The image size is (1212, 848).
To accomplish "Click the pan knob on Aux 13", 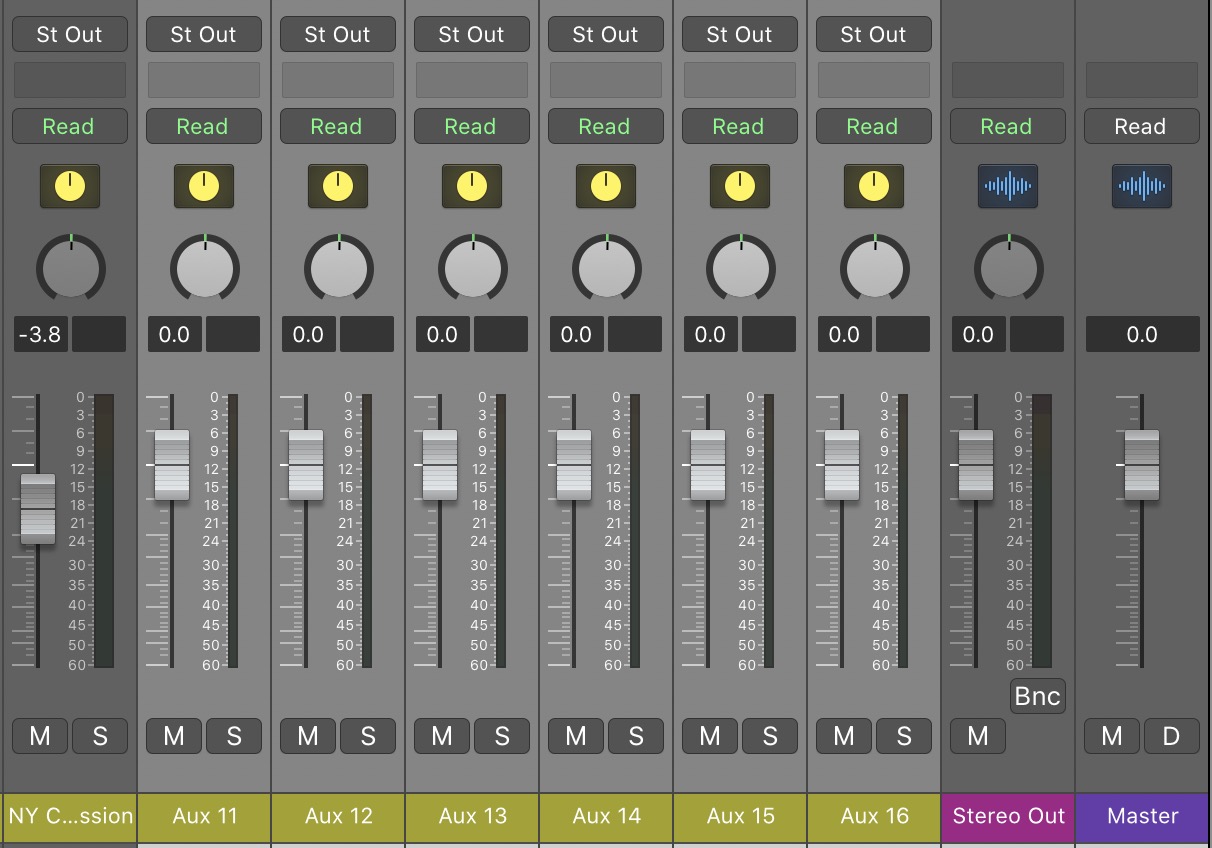I will tap(472, 268).
